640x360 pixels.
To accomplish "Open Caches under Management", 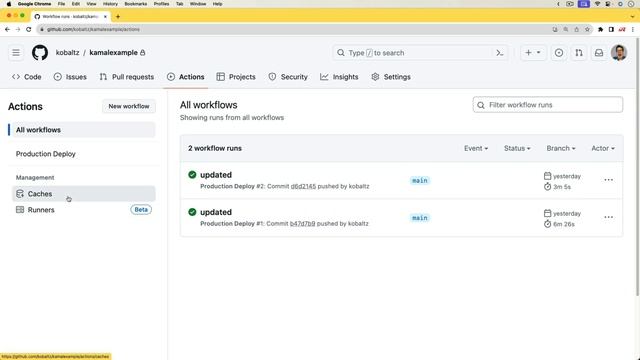I will pos(84,194).
